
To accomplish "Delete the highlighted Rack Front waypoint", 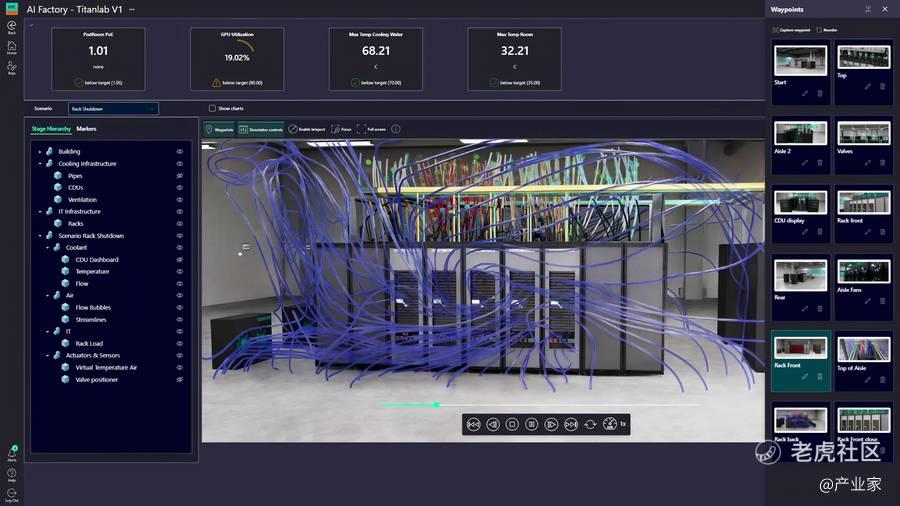I will point(820,376).
